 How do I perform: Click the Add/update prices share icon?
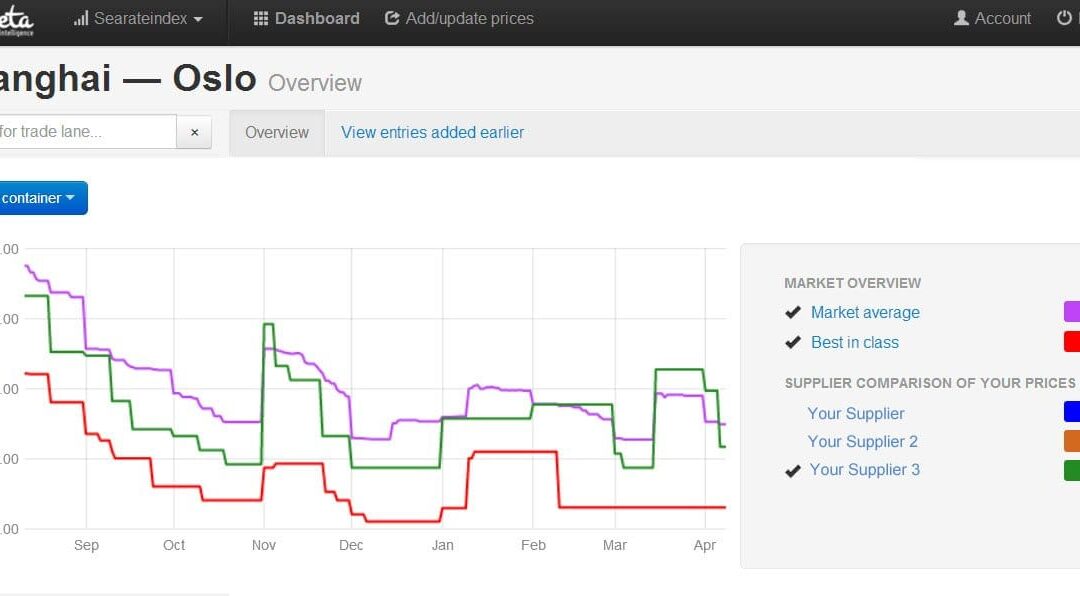(392, 19)
